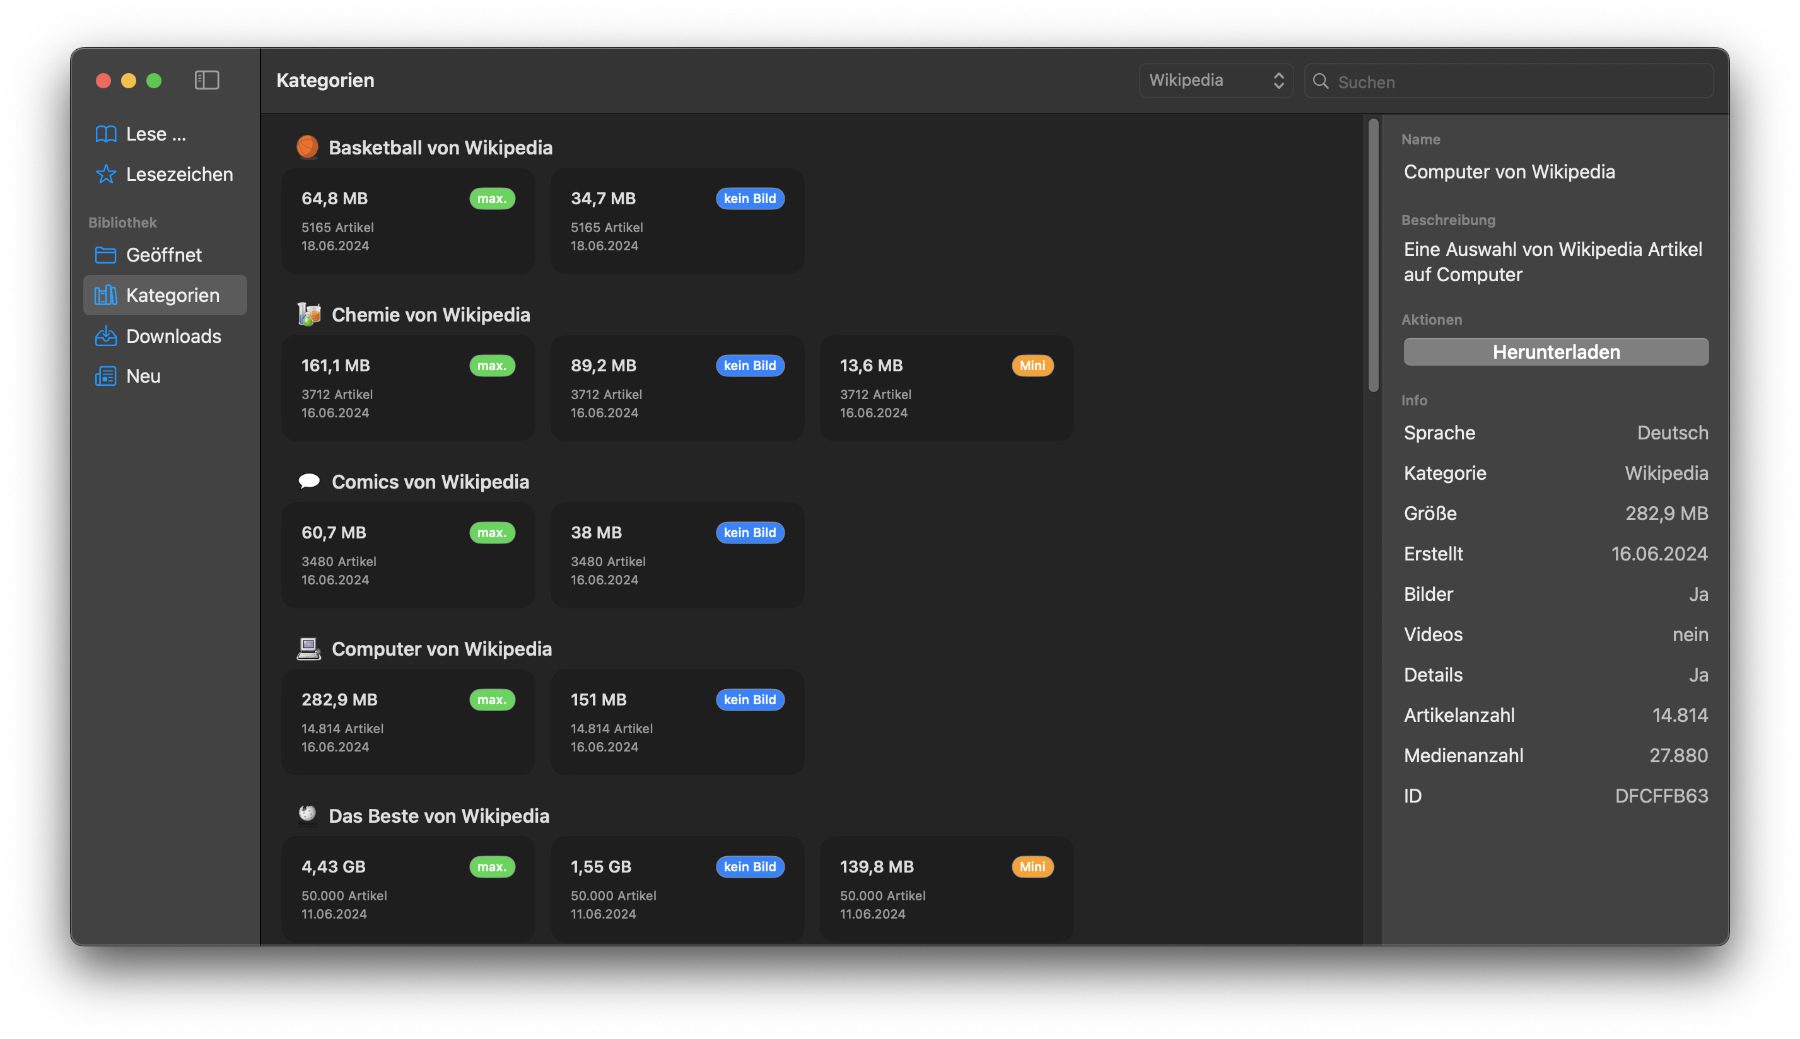Click the ID value DFCFFB63
The image size is (1800, 1039).
pos(1661,796)
